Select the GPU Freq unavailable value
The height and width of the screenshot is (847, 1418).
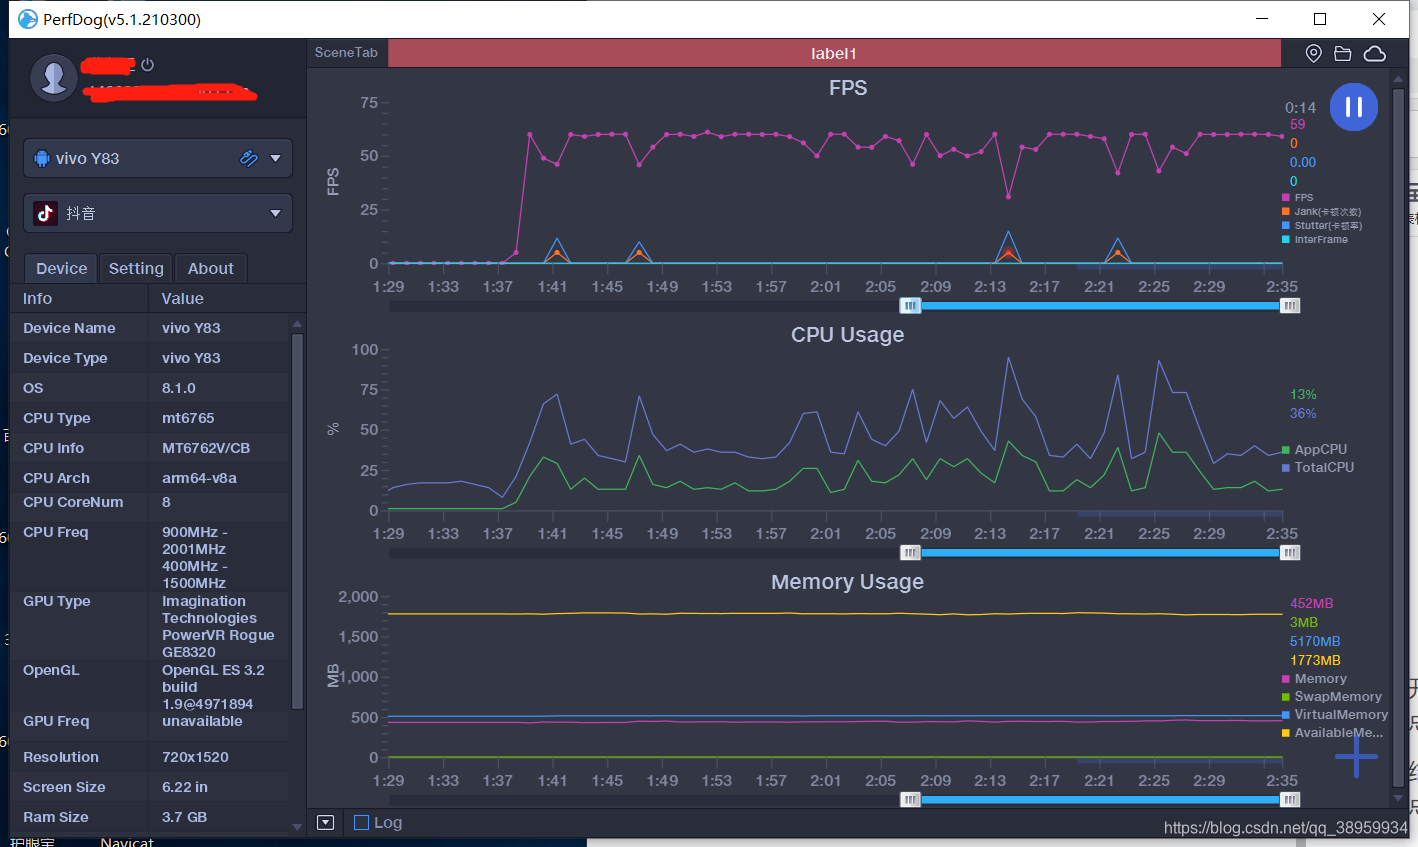pos(202,721)
